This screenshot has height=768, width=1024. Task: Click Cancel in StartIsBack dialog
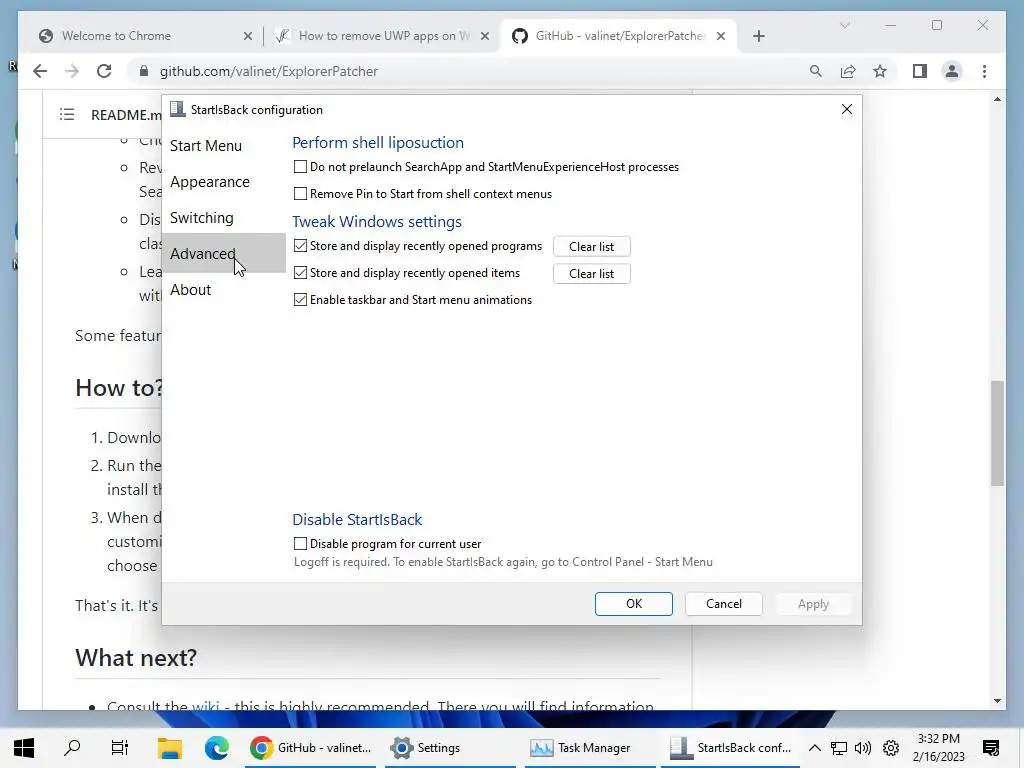click(724, 604)
